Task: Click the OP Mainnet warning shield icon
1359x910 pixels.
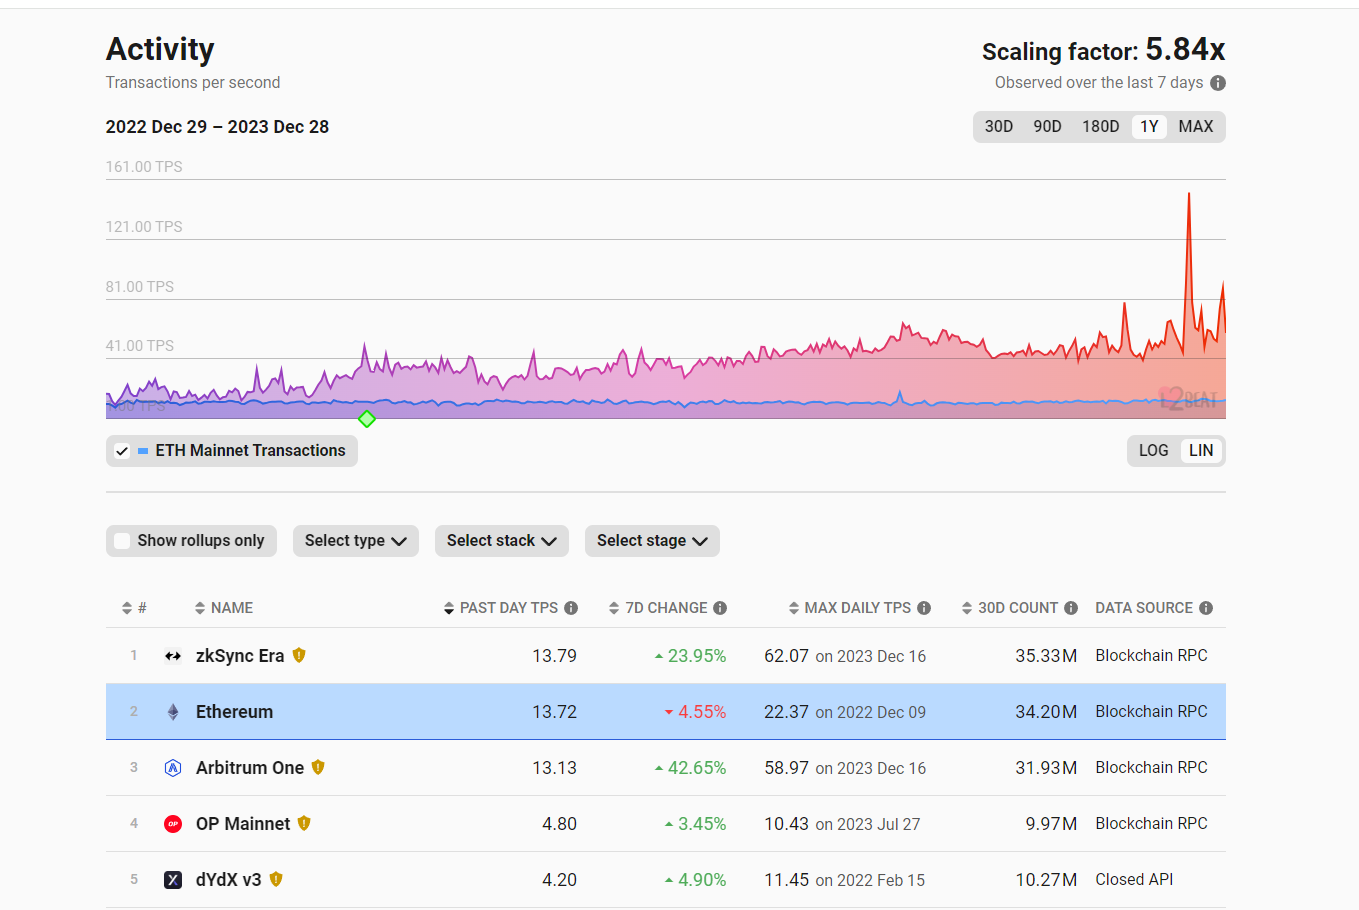Action: pyautogui.click(x=304, y=823)
